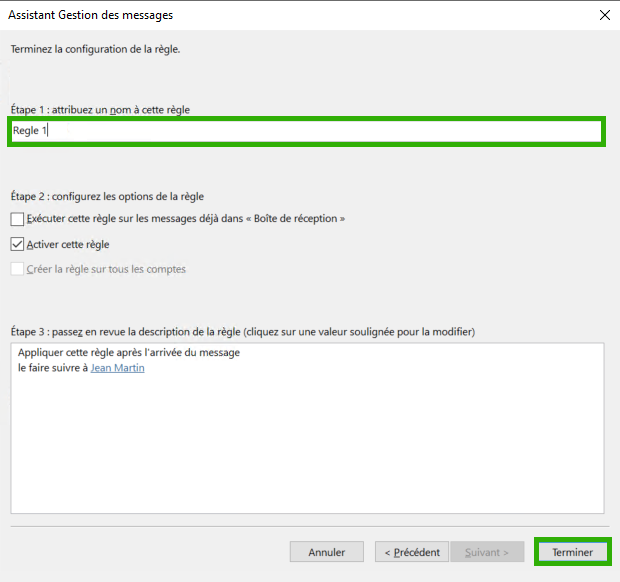Click the greyed-out Suivant button

(487, 552)
